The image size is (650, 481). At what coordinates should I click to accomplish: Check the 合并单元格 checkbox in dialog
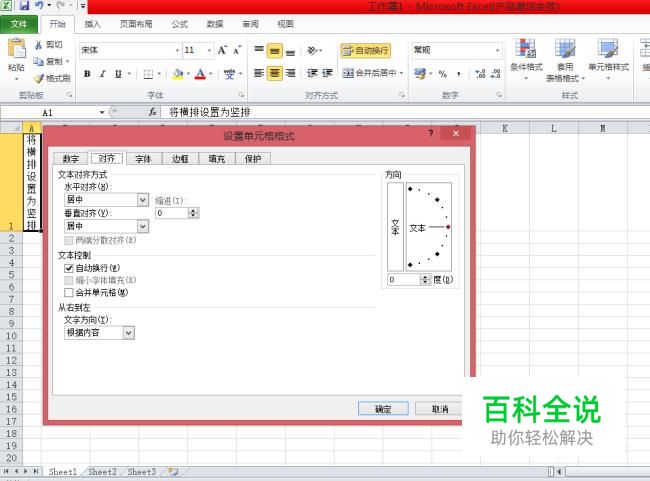tap(69, 293)
